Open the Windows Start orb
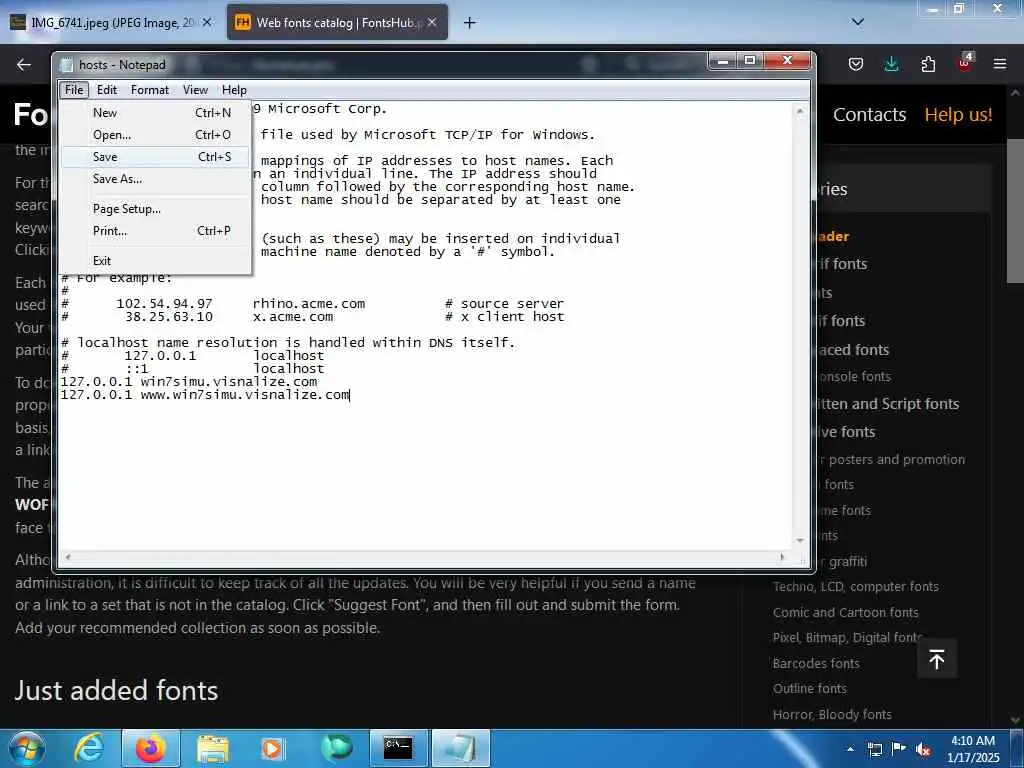Image resolution: width=1024 pixels, height=768 pixels. coord(27,748)
